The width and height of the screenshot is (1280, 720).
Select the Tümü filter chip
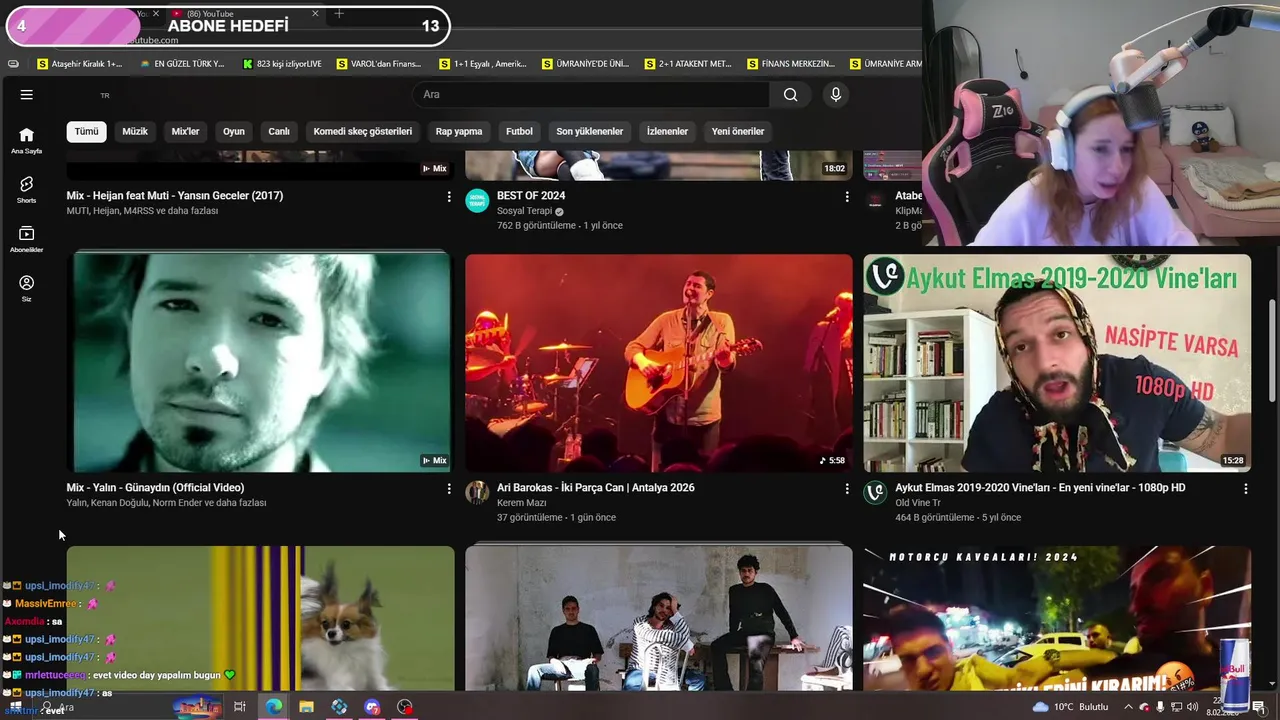(87, 131)
